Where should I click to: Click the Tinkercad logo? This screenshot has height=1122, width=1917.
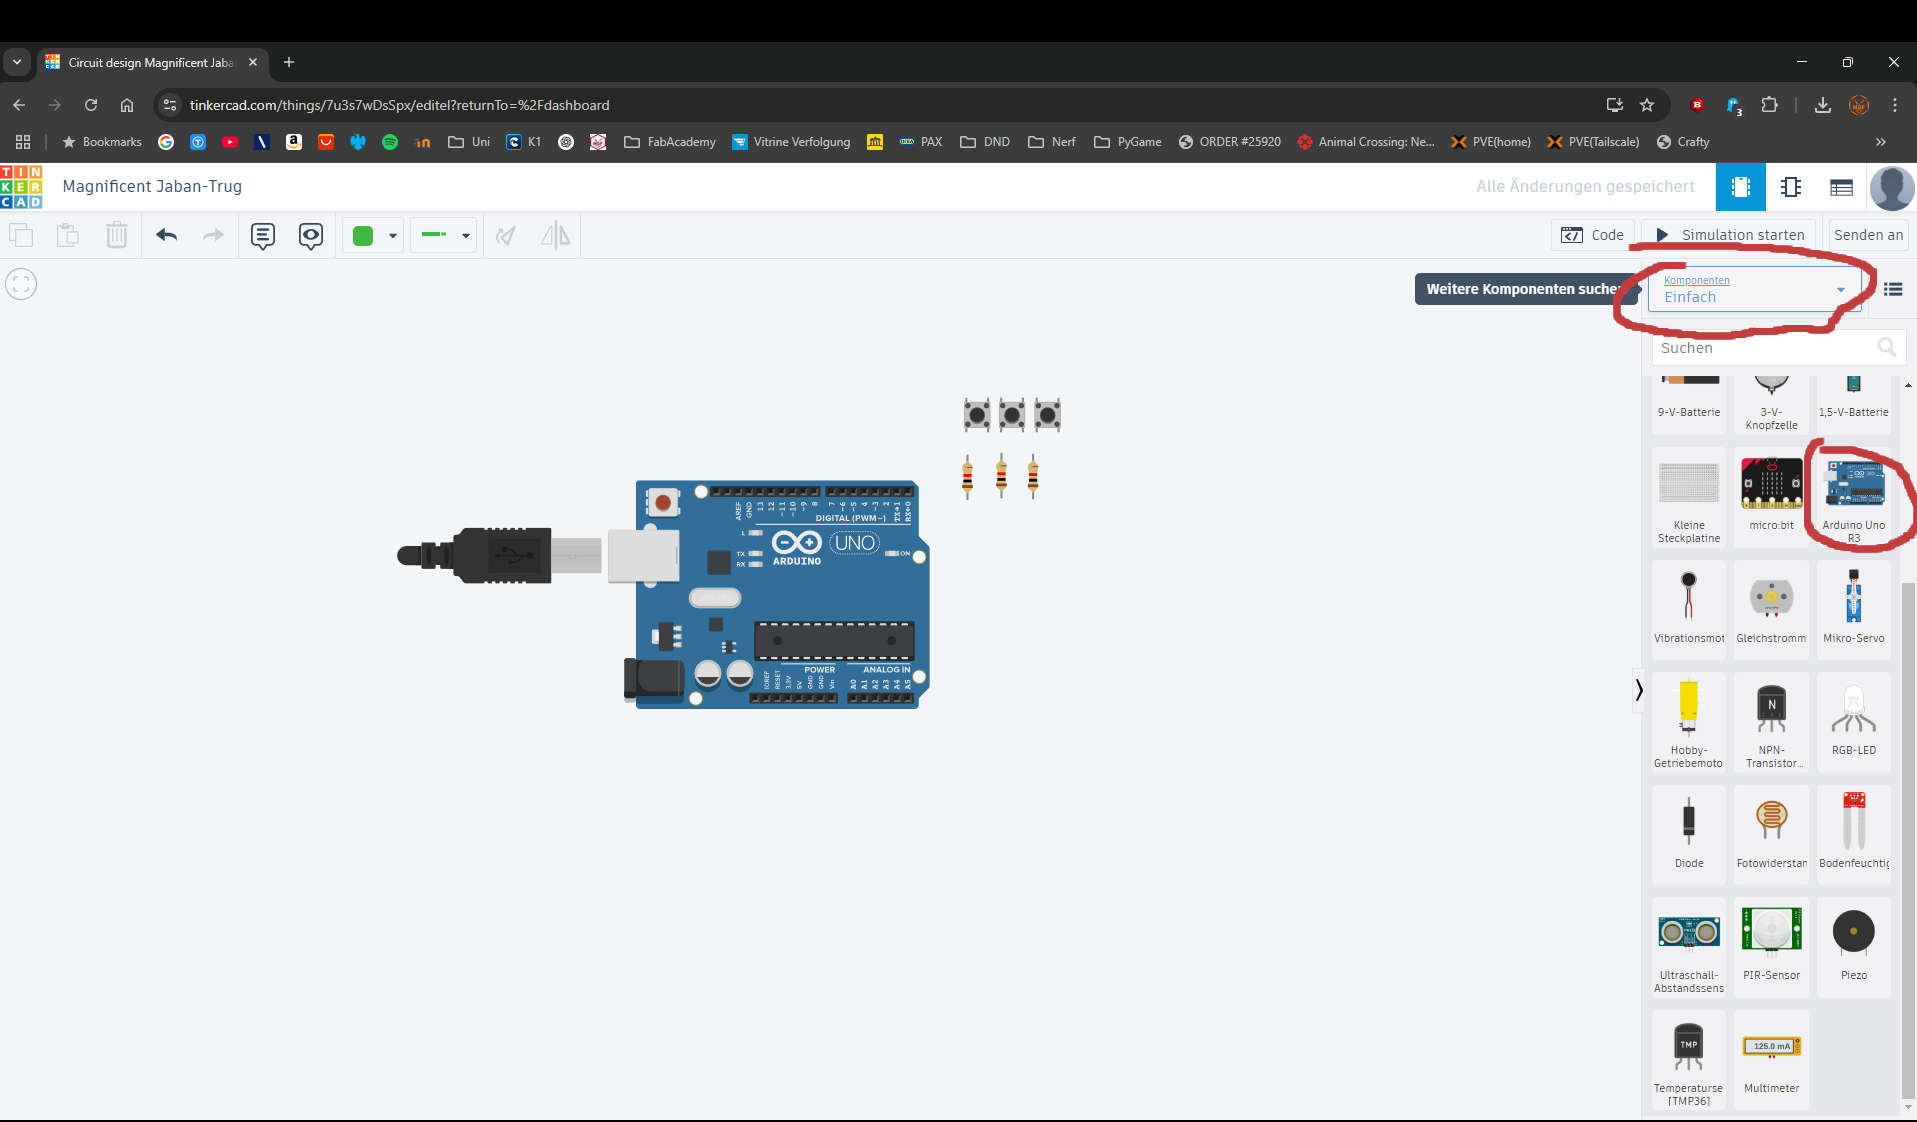tap(21, 187)
